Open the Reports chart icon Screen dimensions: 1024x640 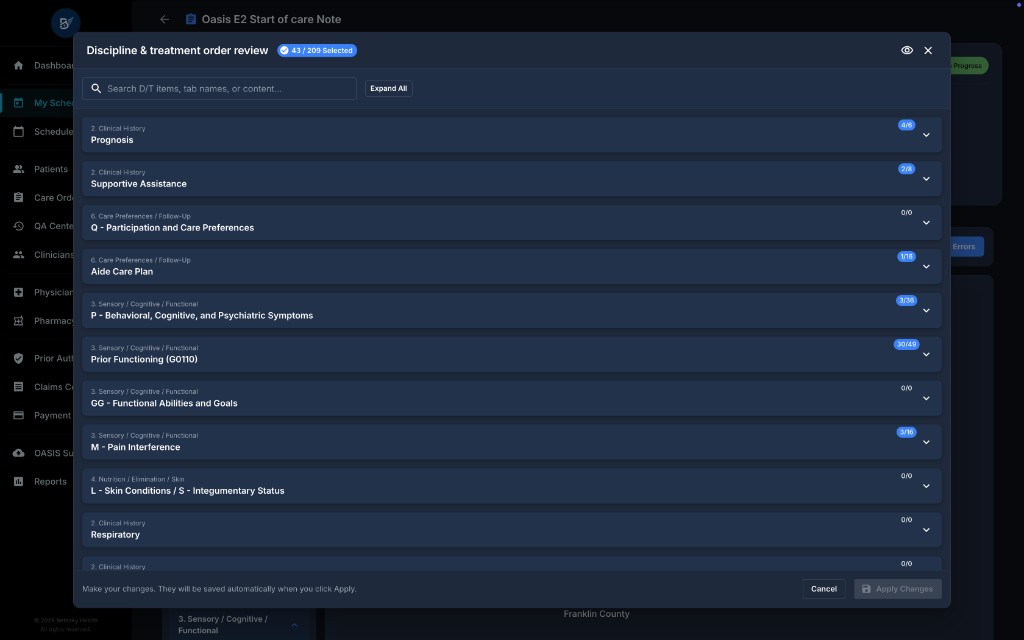tap(18, 481)
